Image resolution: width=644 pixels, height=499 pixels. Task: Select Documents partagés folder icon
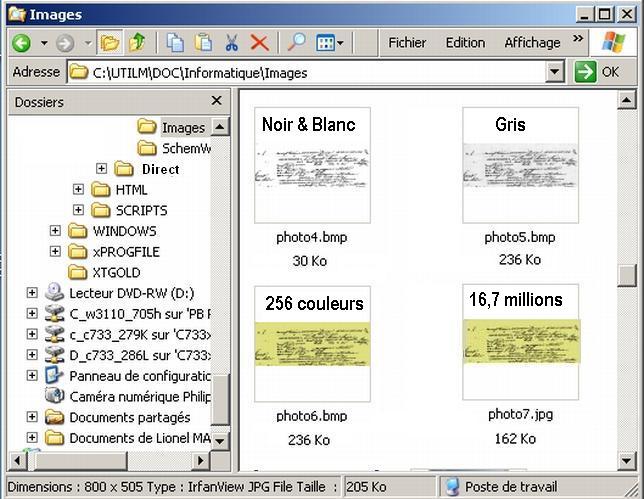[x=54, y=417]
